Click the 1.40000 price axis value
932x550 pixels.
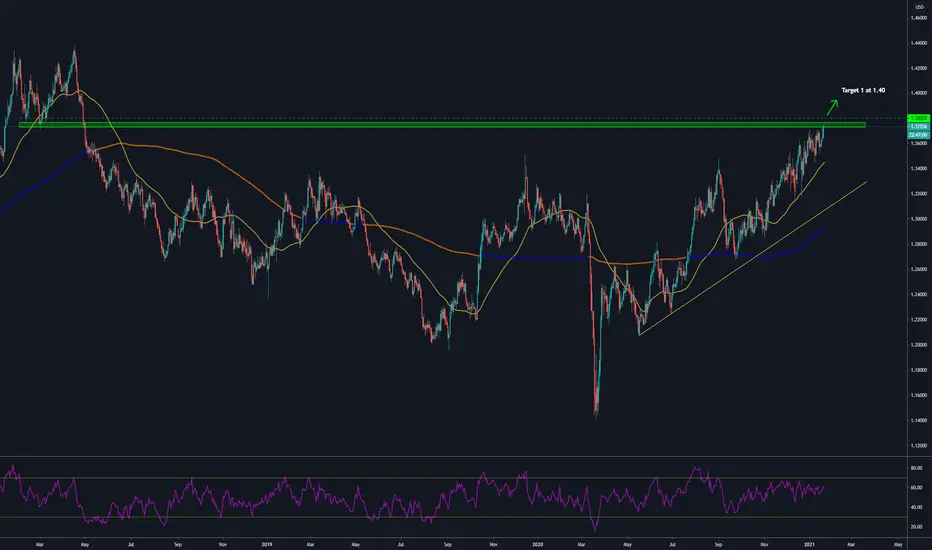pos(919,93)
